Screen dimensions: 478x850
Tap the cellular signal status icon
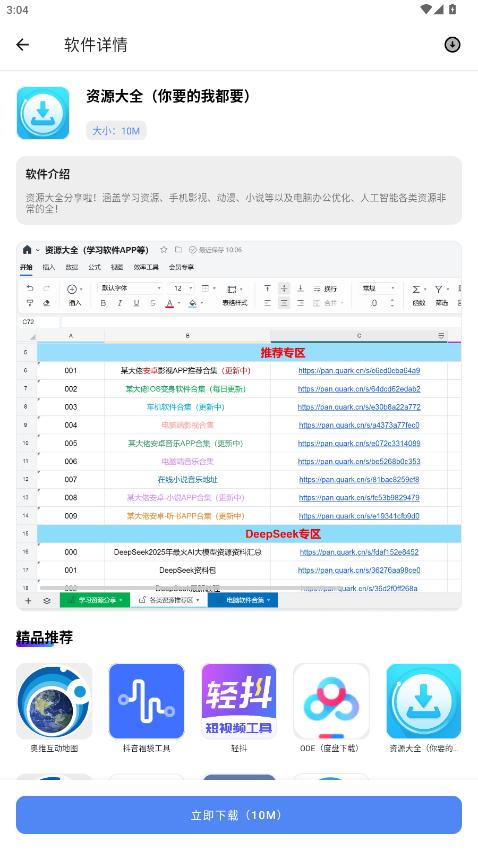[439, 9]
